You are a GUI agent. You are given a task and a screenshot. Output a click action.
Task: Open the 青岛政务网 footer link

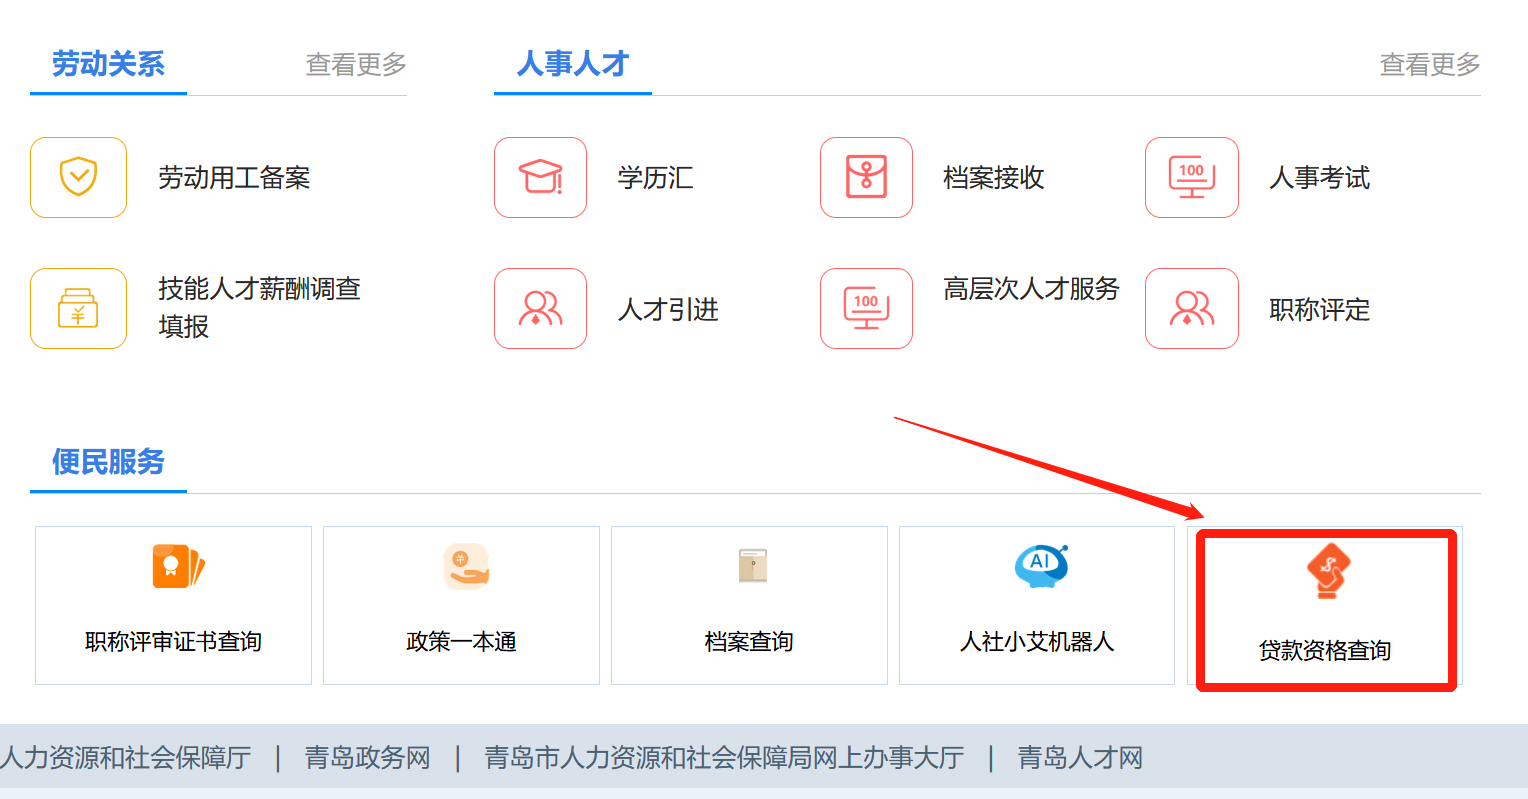click(x=368, y=758)
